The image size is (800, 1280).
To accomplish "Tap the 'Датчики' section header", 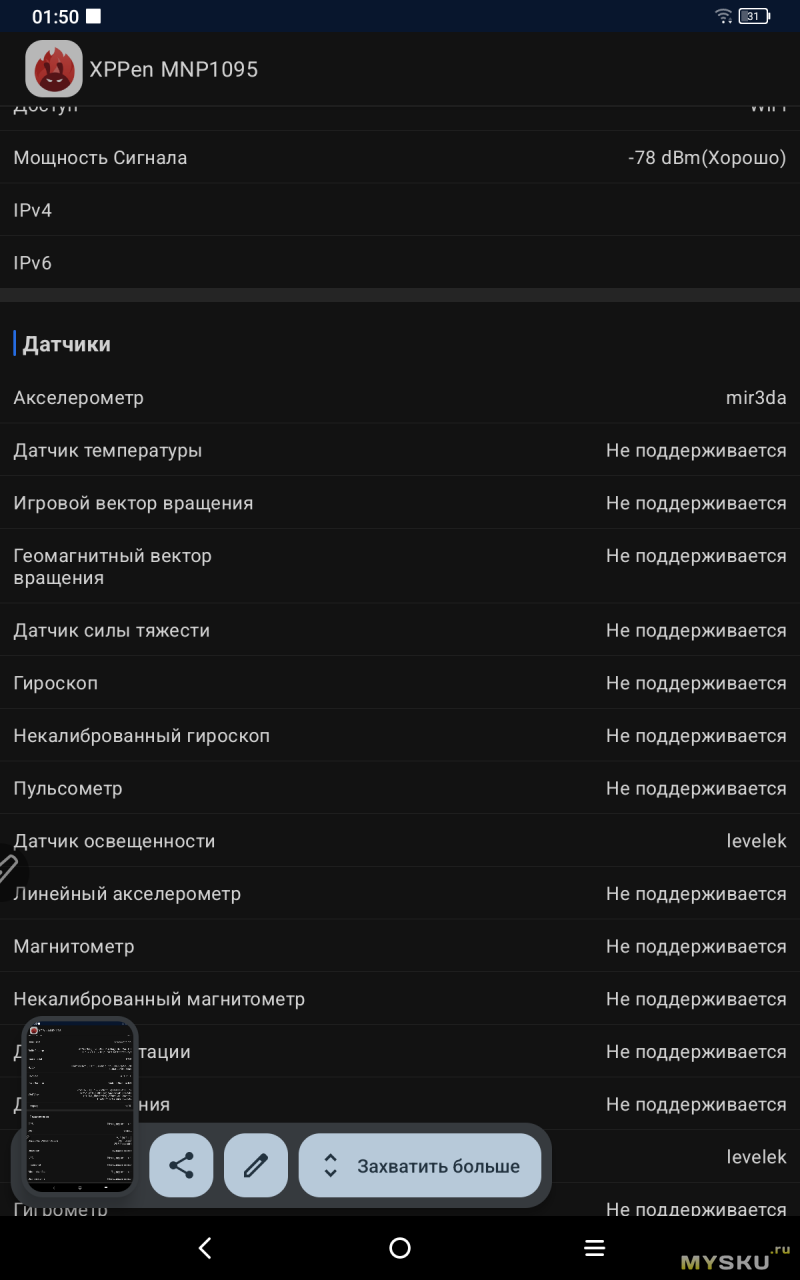I will tap(66, 344).
